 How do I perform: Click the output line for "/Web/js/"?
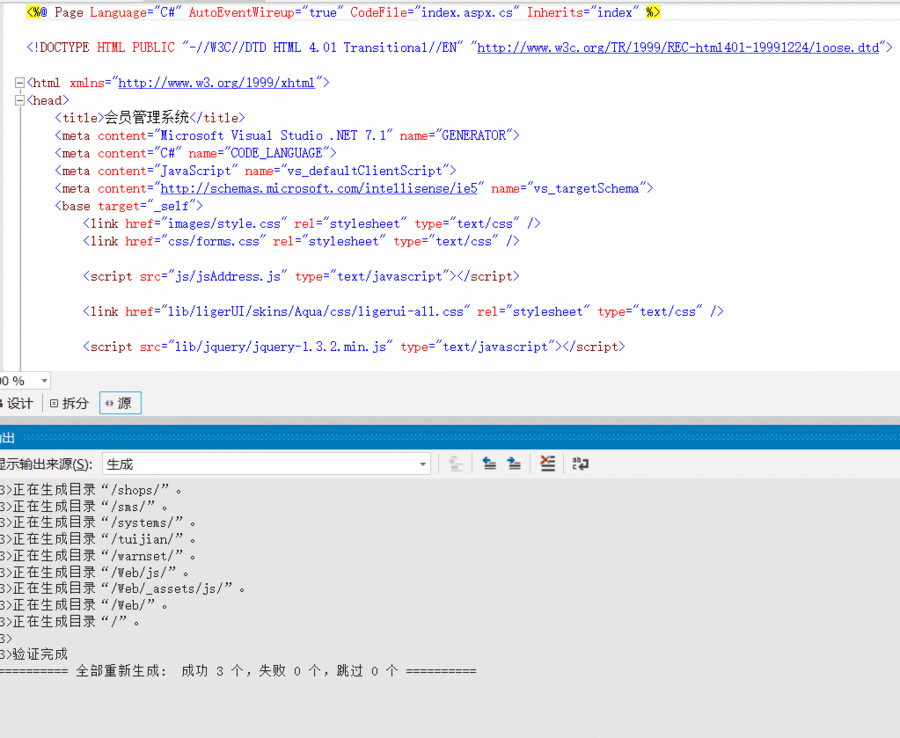click(94, 572)
